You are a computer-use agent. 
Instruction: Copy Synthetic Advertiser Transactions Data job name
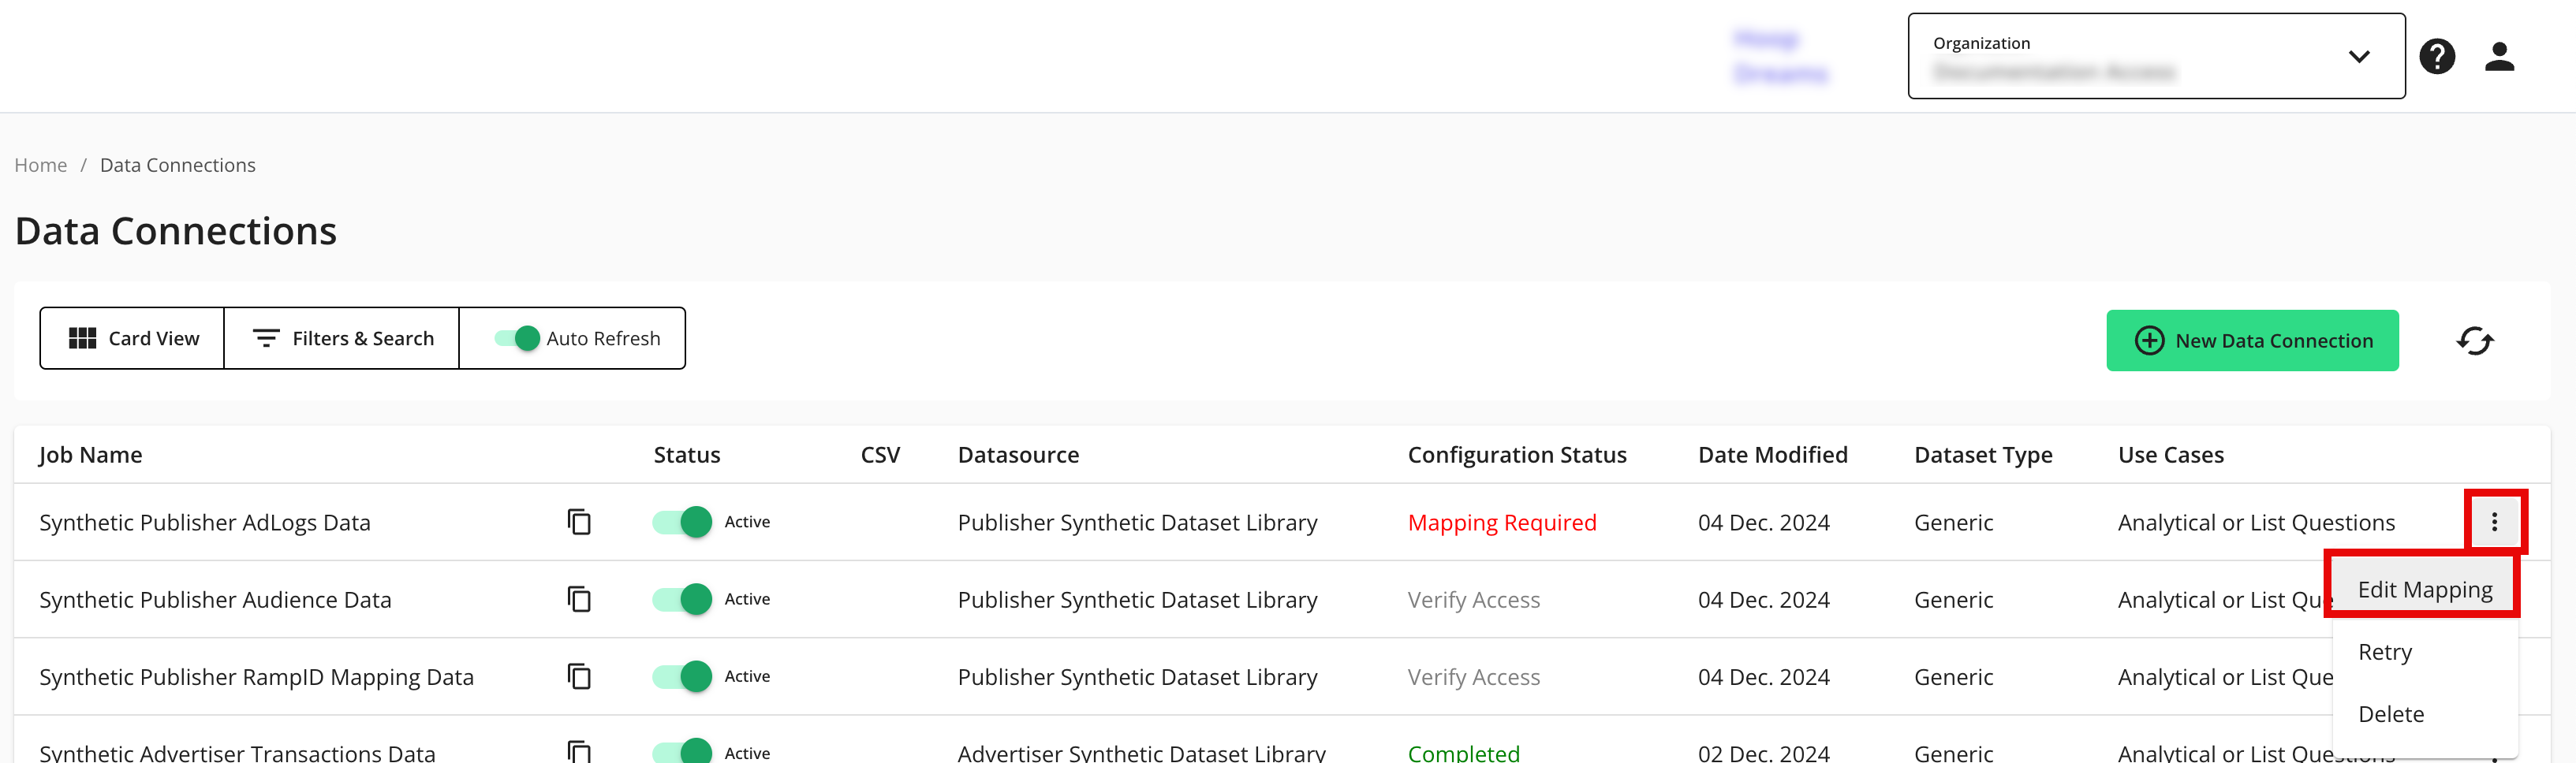pyautogui.click(x=579, y=751)
